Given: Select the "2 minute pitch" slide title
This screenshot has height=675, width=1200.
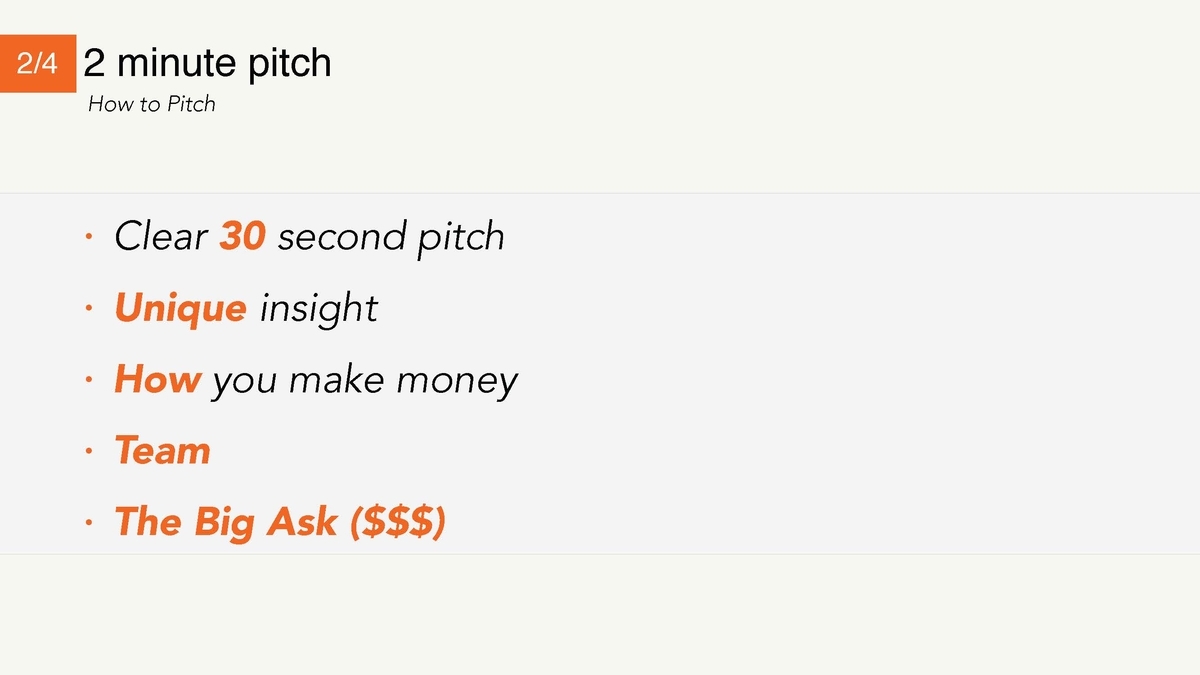Looking at the screenshot, I should click(208, 63).
